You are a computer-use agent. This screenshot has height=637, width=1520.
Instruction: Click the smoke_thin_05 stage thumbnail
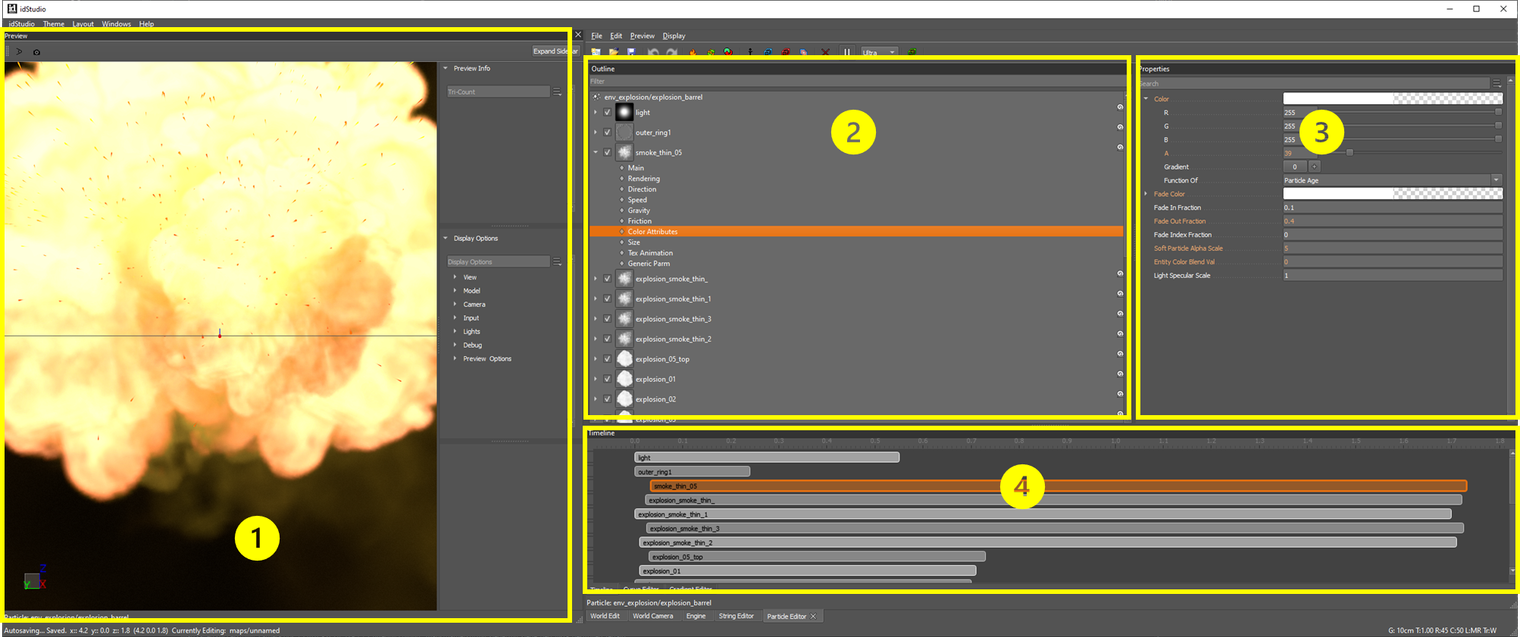[x=624, y=152]
